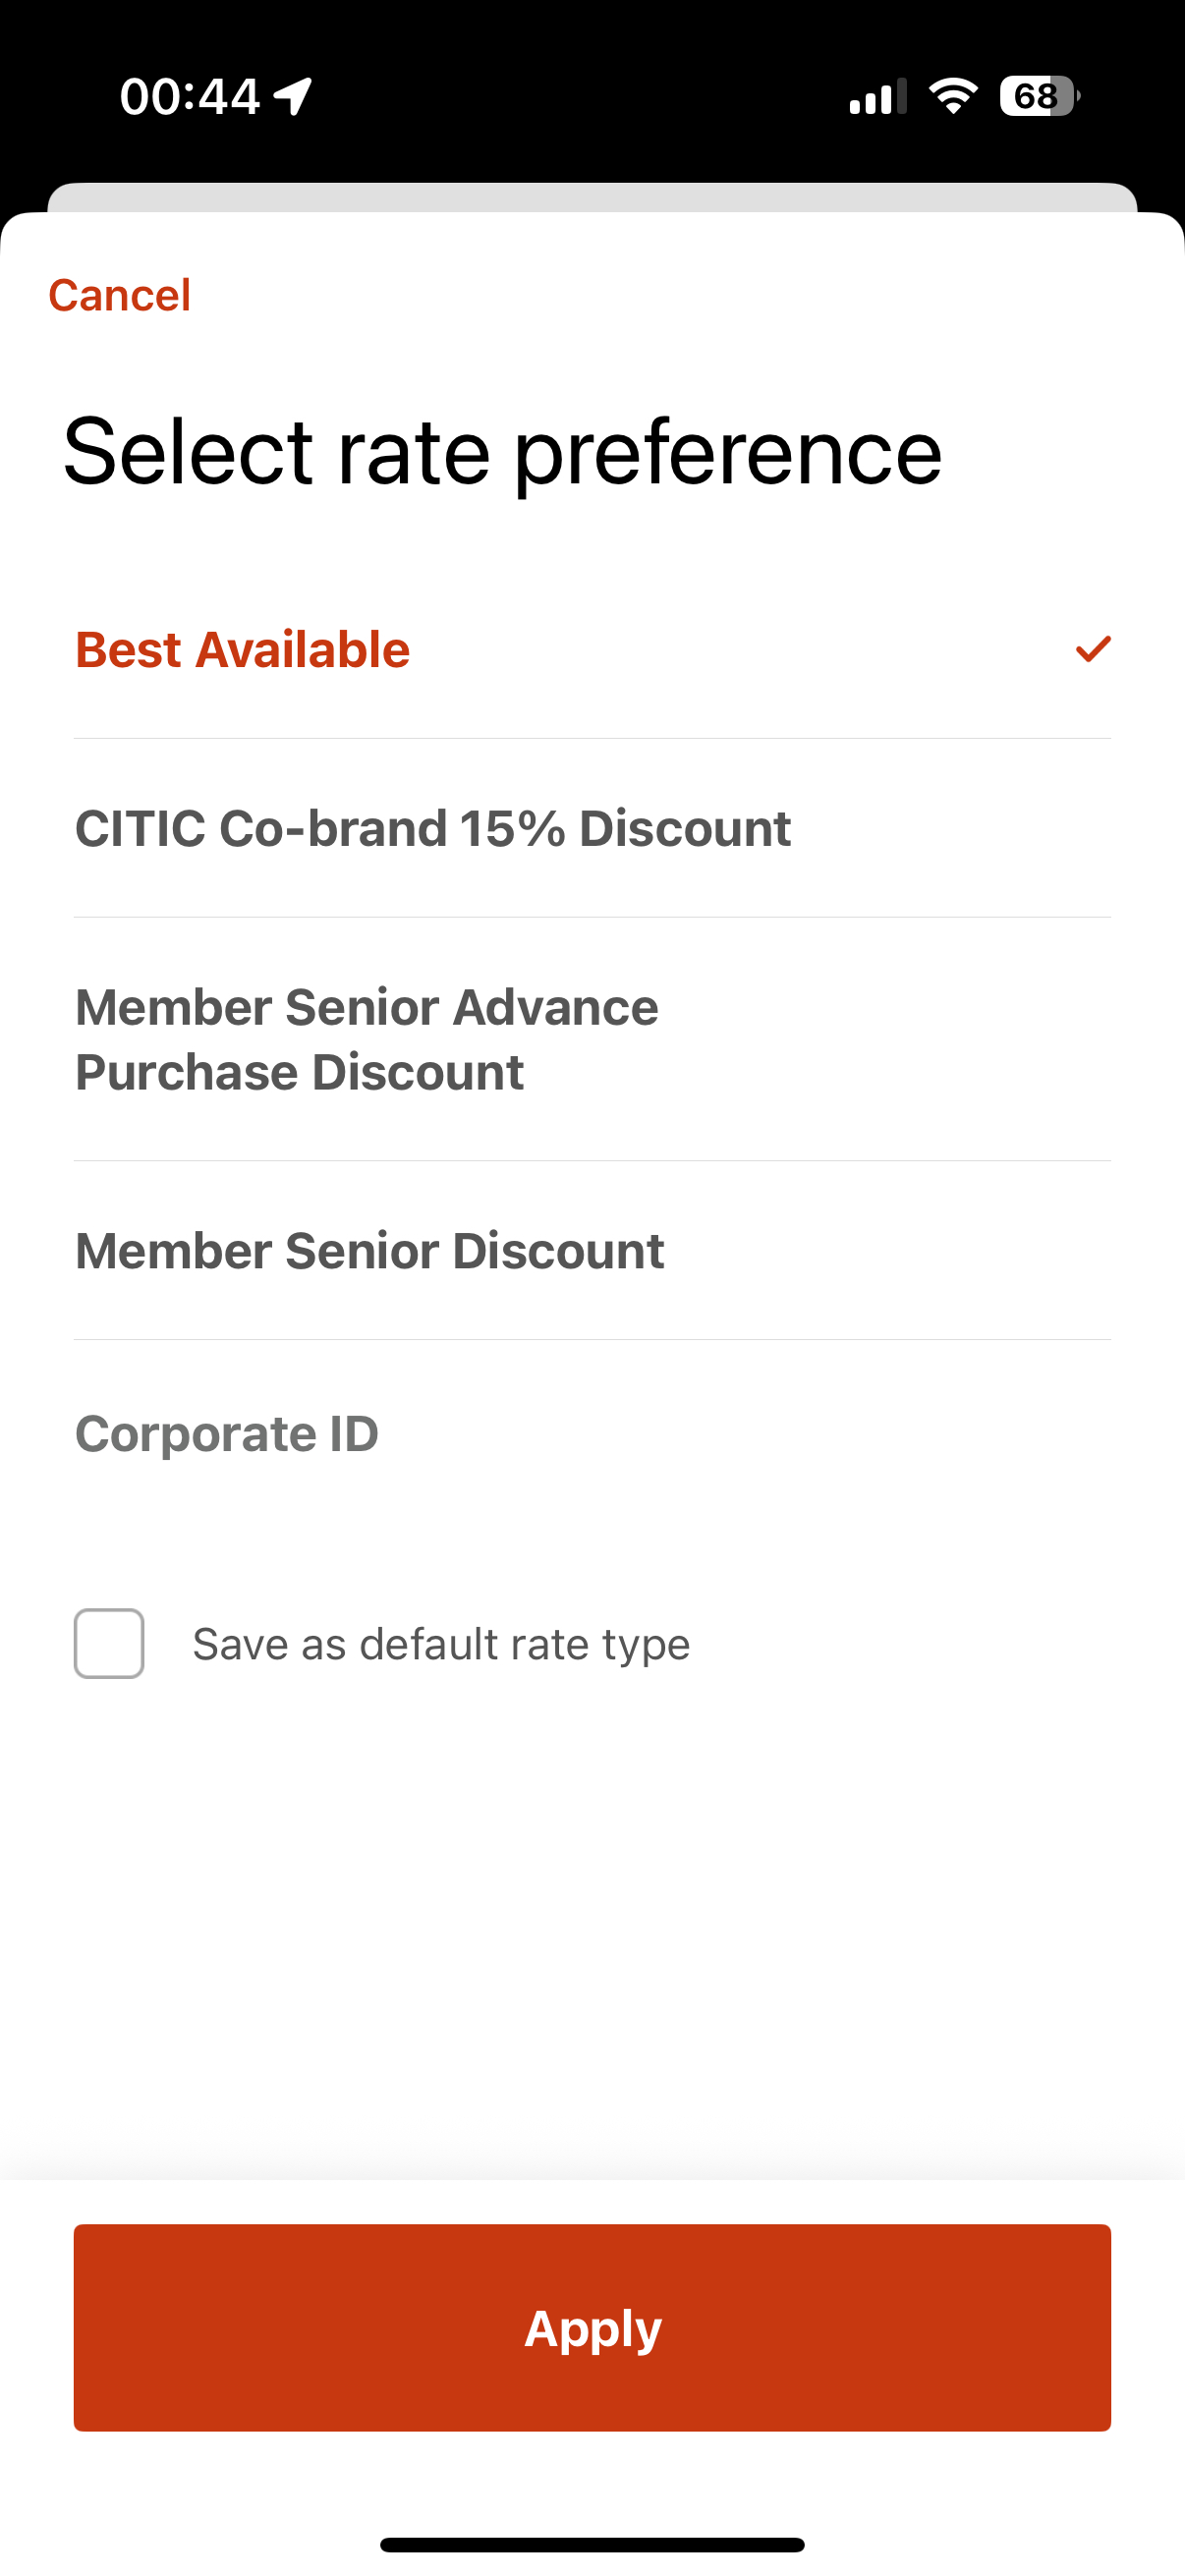This screenshot has height=2576, width=1185.
Task: Apply the selected rate preference
Action: pyautogui.click(x=592, y=2327)
